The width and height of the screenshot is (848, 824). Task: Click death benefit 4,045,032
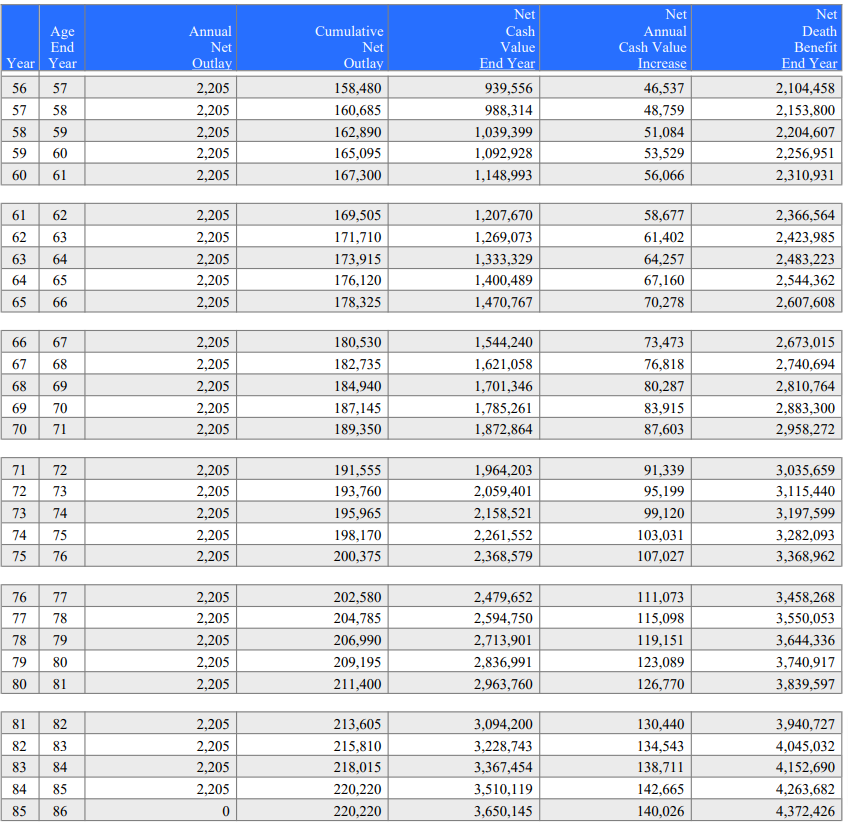point(805,746)
